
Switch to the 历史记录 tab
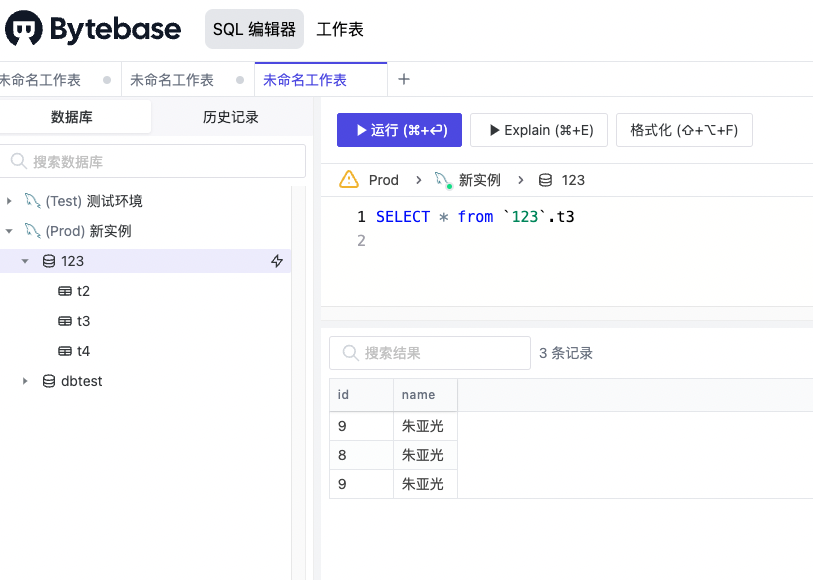tap(230, 117)
